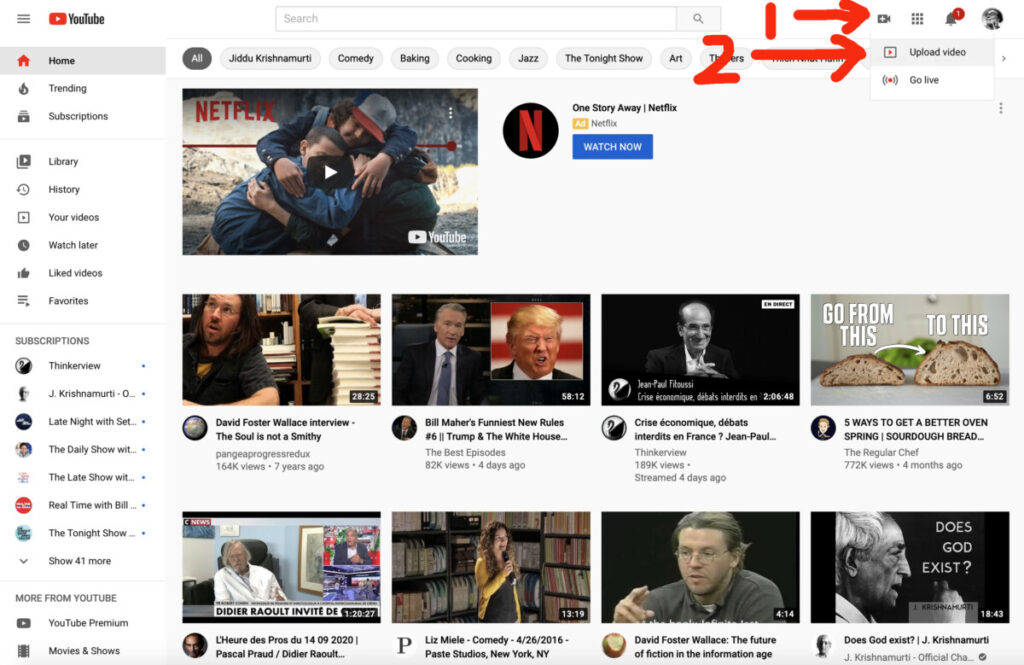Screen dimensions: 1024x665
Task: Select the Art filter chip
Action: [x=676, y=58]
